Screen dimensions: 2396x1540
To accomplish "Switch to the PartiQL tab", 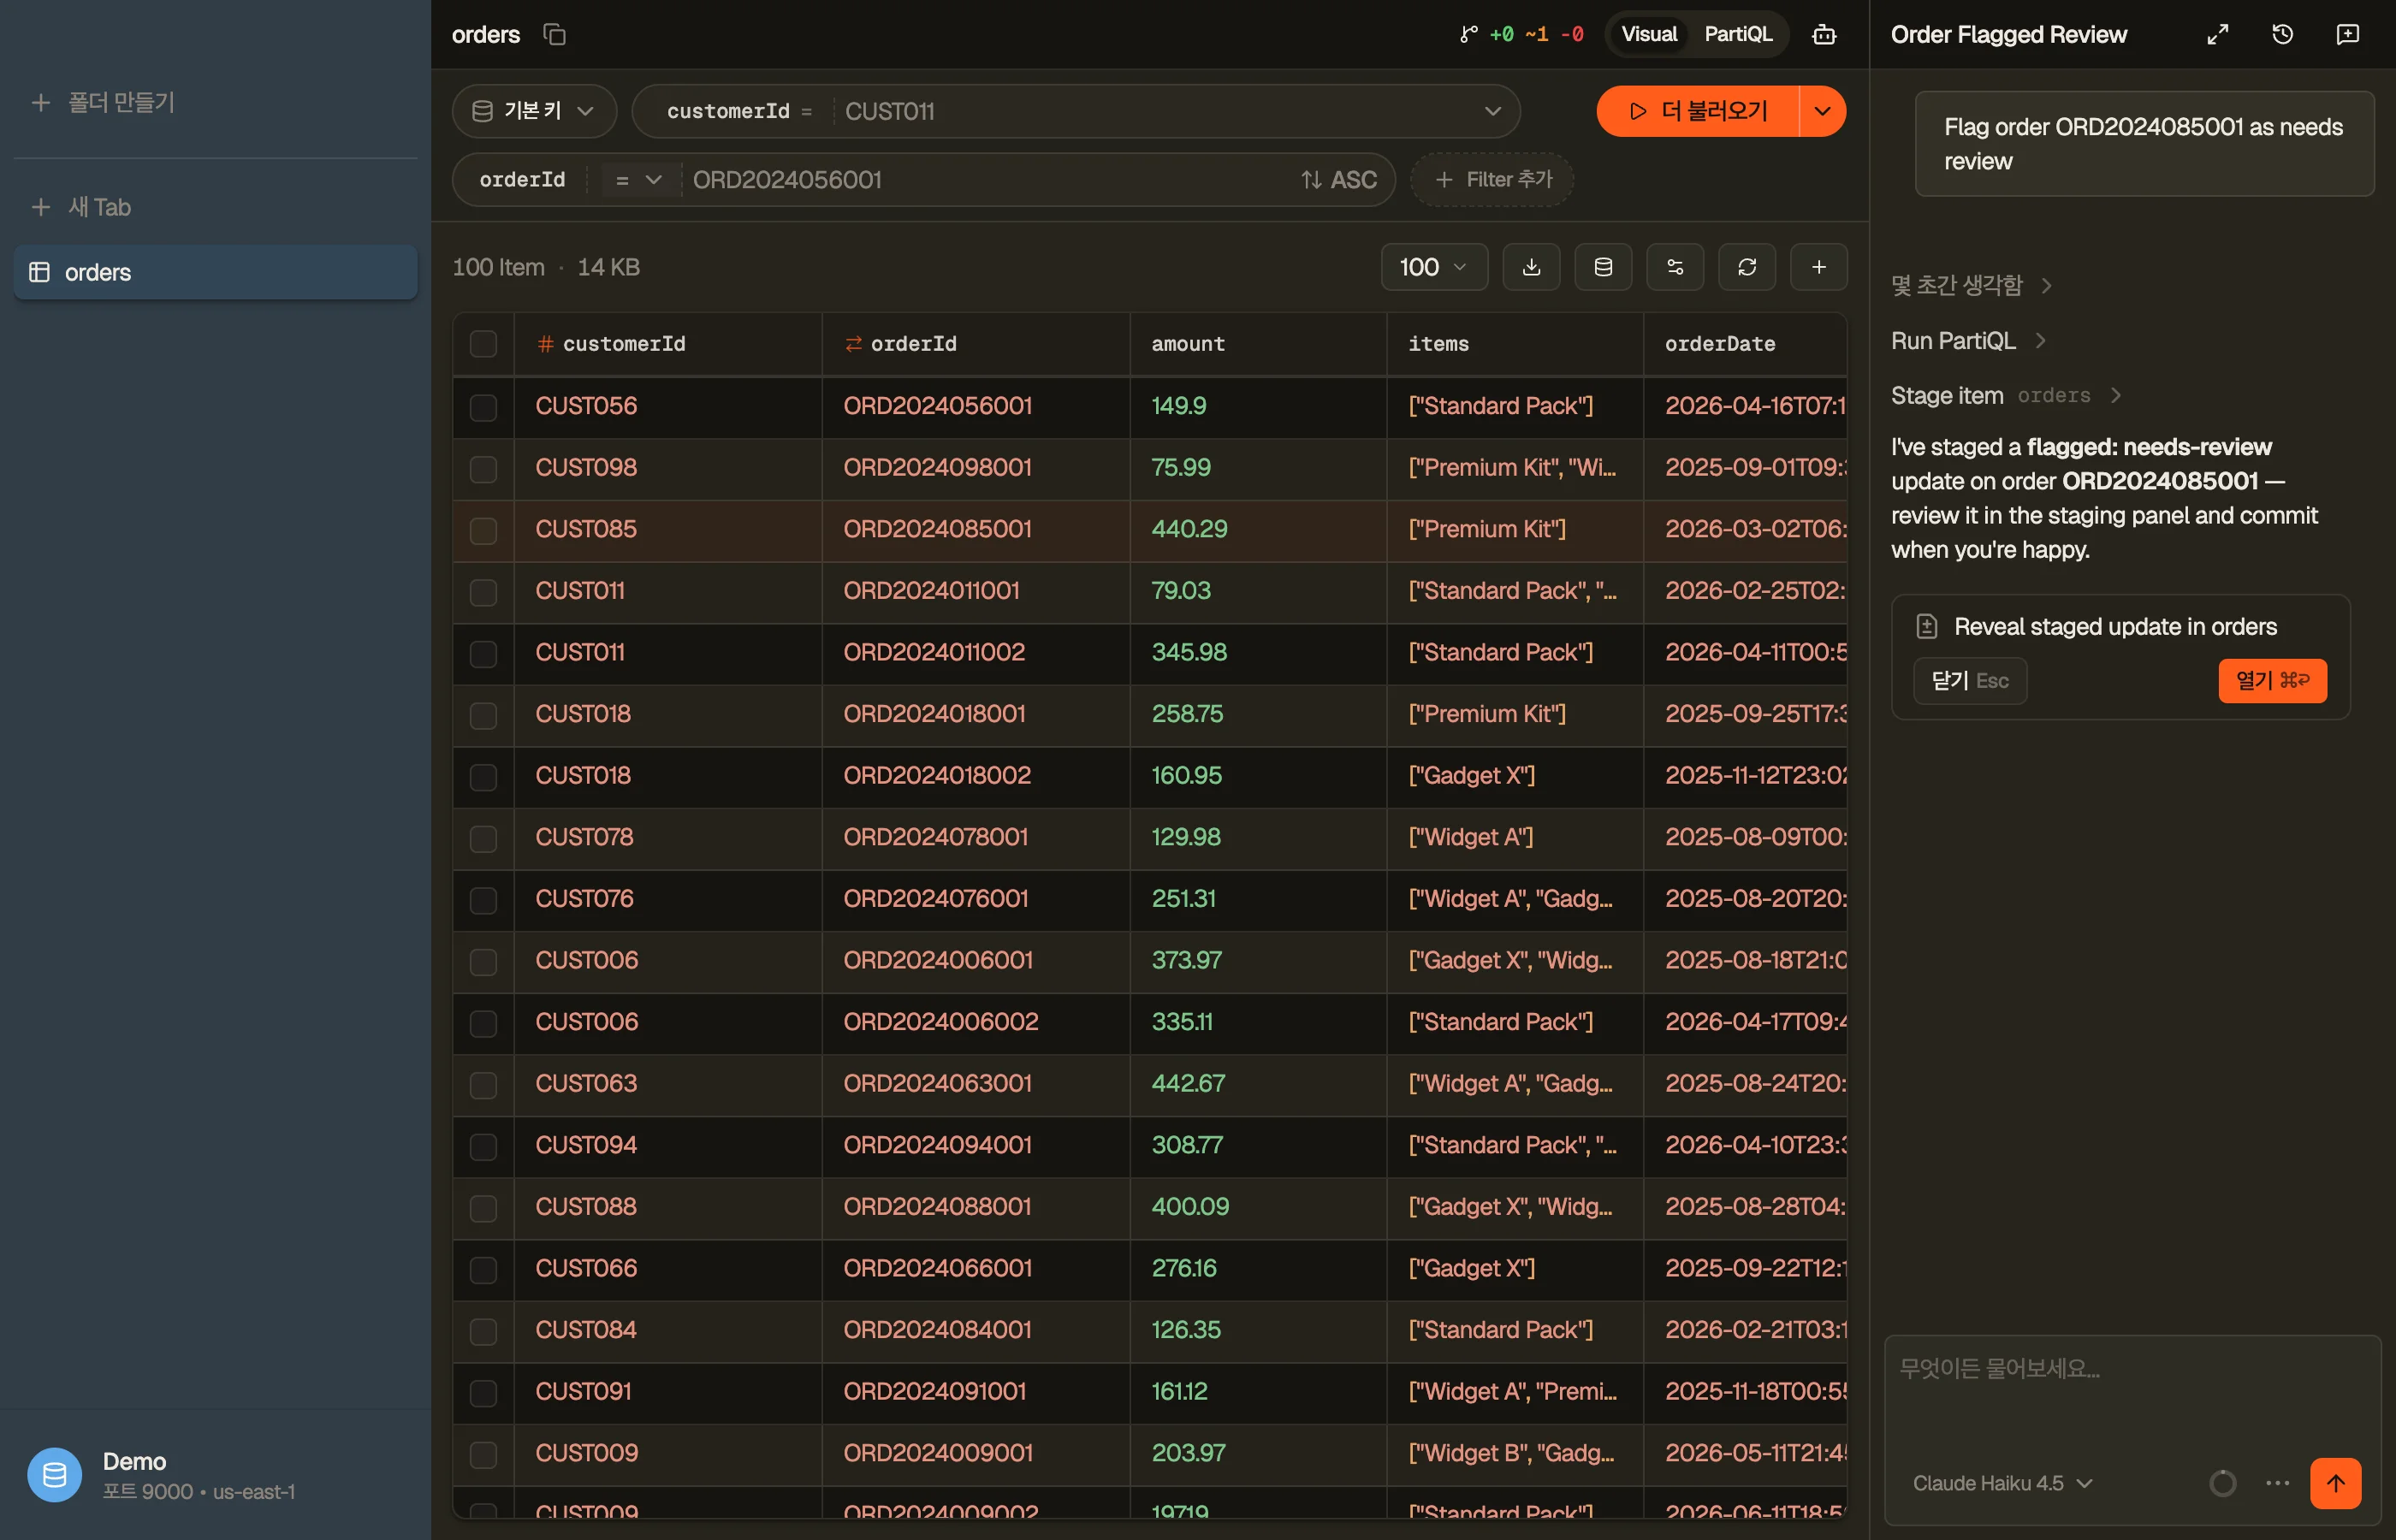I will click(x=1737, y=34).
